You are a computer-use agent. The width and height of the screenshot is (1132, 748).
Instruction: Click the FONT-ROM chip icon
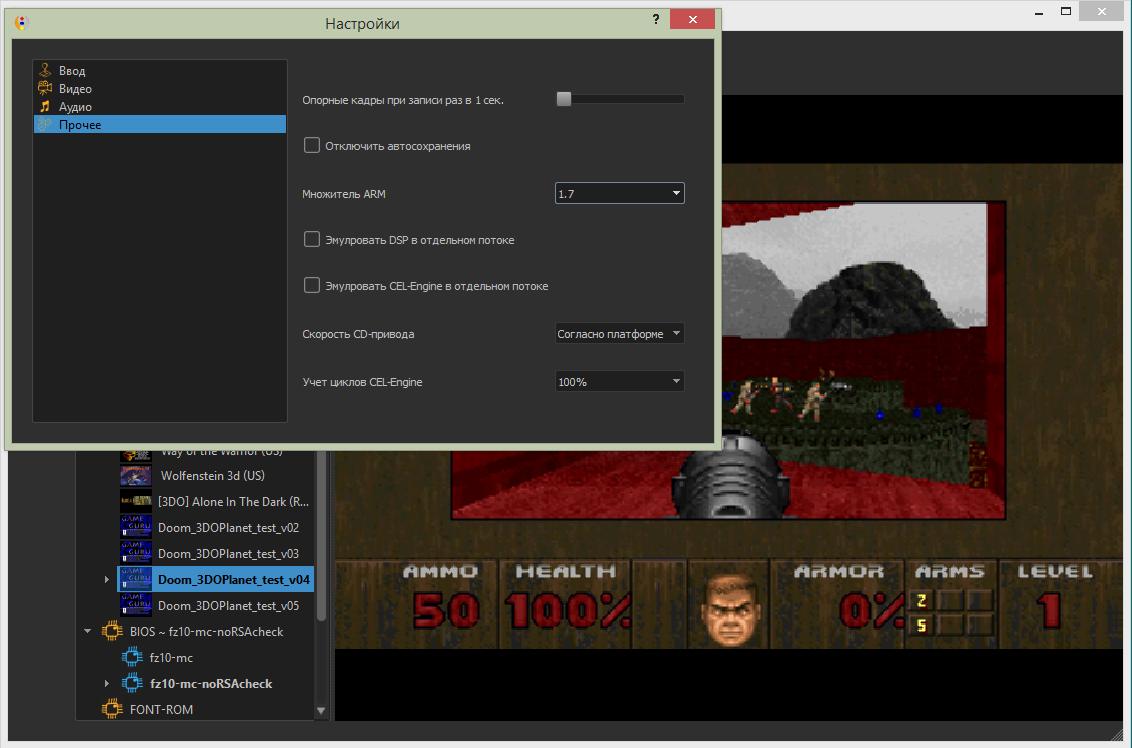coord(112,709)
